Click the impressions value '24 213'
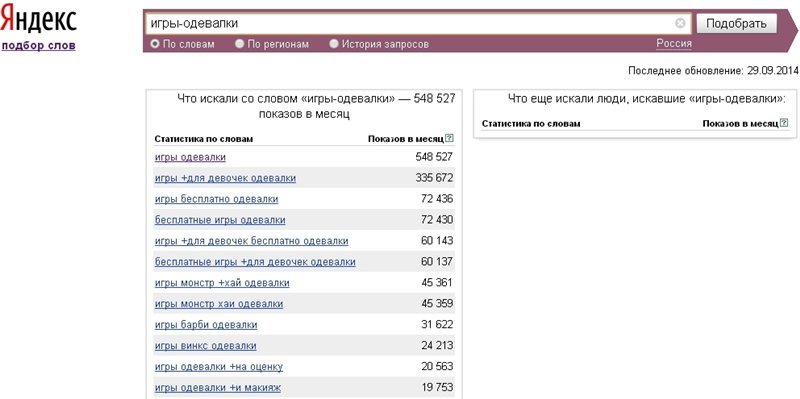Screen dimensions: 800x399 pyautogui.click(x=437, y=345)
